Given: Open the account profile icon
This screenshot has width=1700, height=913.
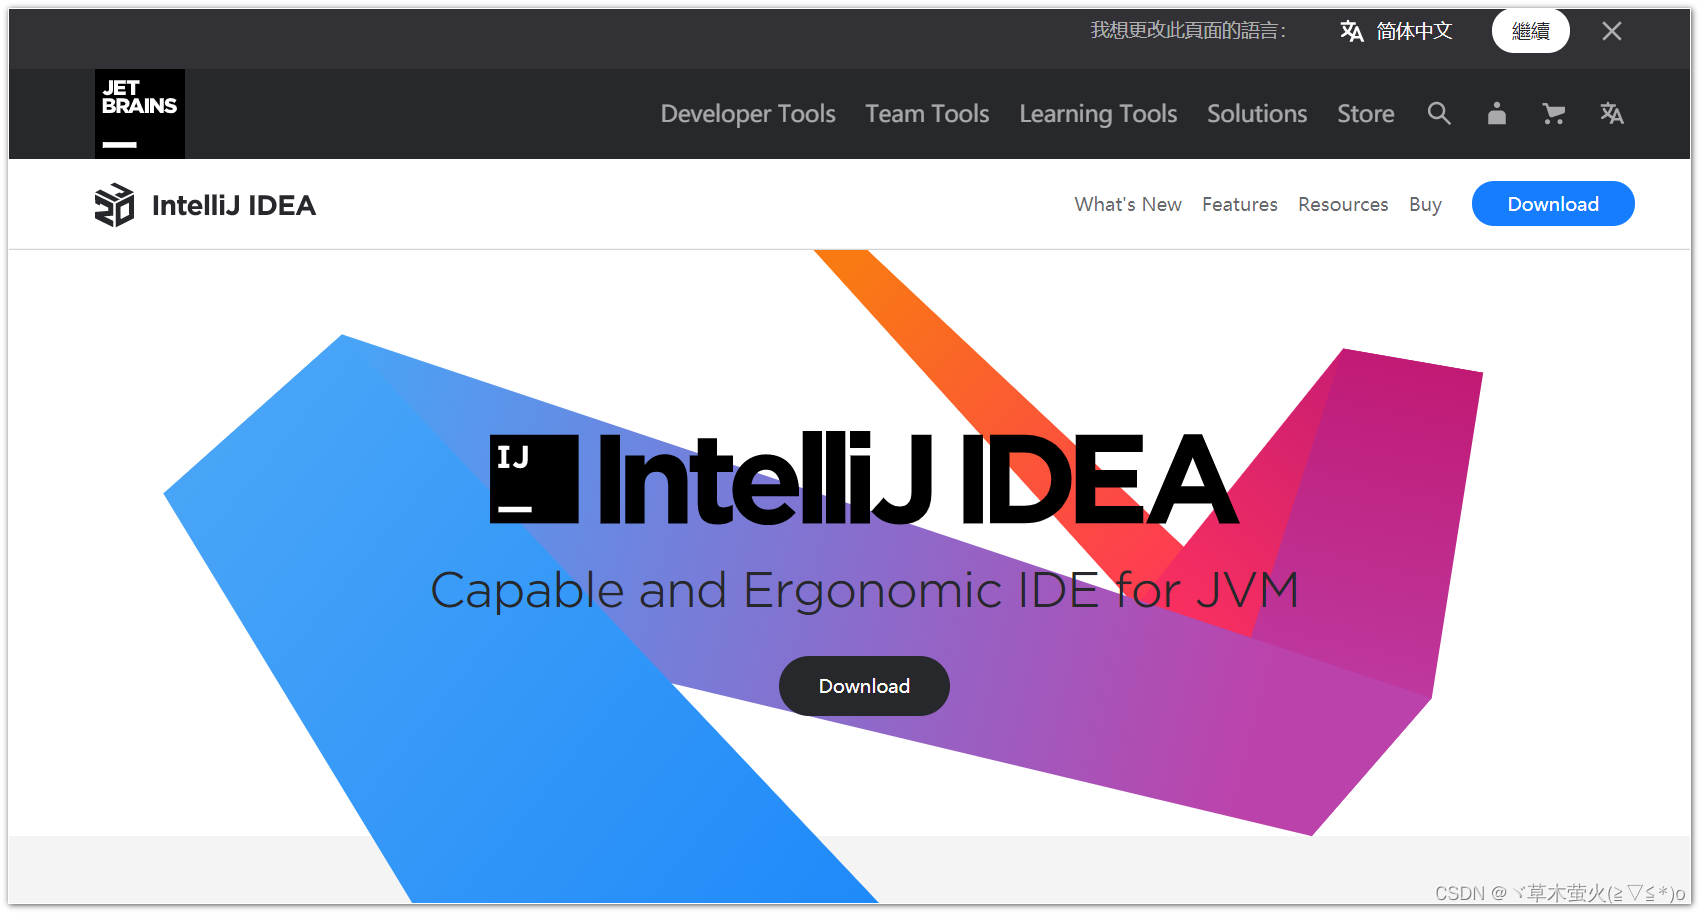Looking at the screenshot, I should click(x=1496, y=113).
